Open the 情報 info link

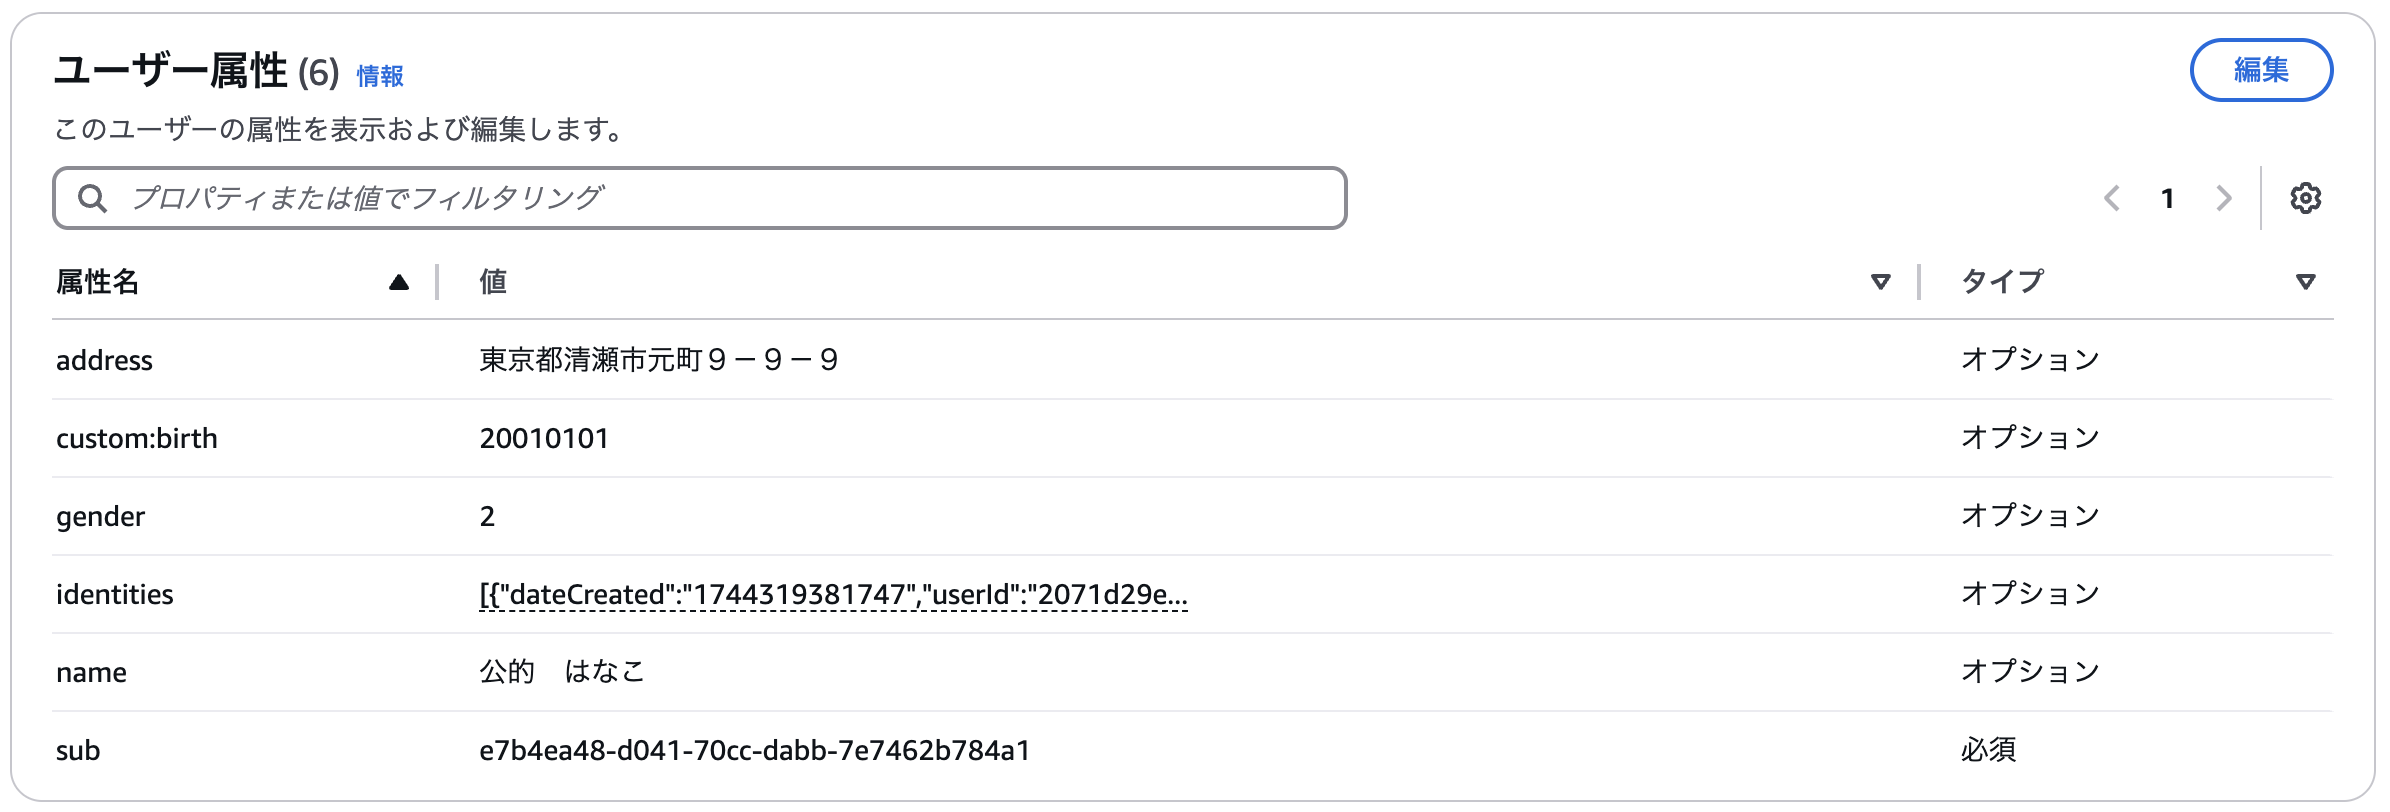380,76
